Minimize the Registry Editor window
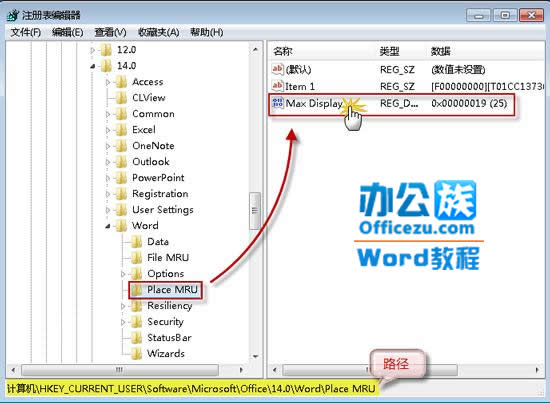Image resolution: width=550 pixels, height=403 pixels. coord(479,15)
